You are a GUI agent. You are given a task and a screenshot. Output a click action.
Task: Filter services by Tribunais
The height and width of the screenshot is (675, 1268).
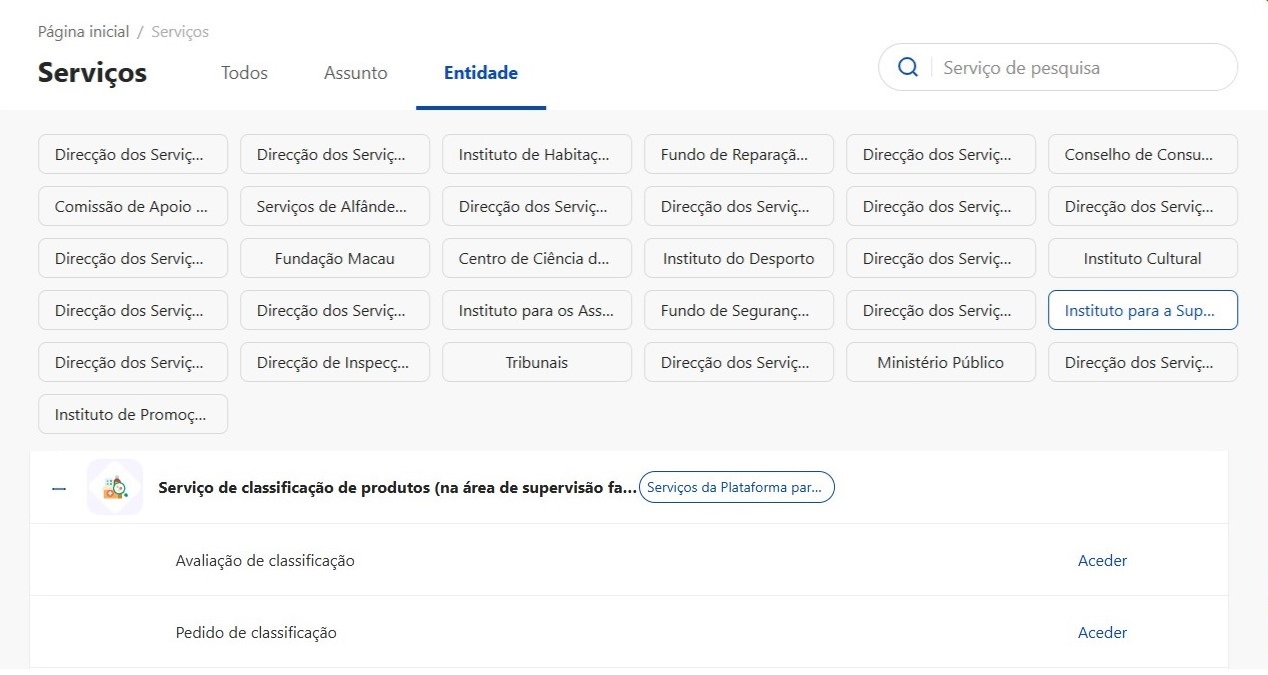[x=537, y=362]
